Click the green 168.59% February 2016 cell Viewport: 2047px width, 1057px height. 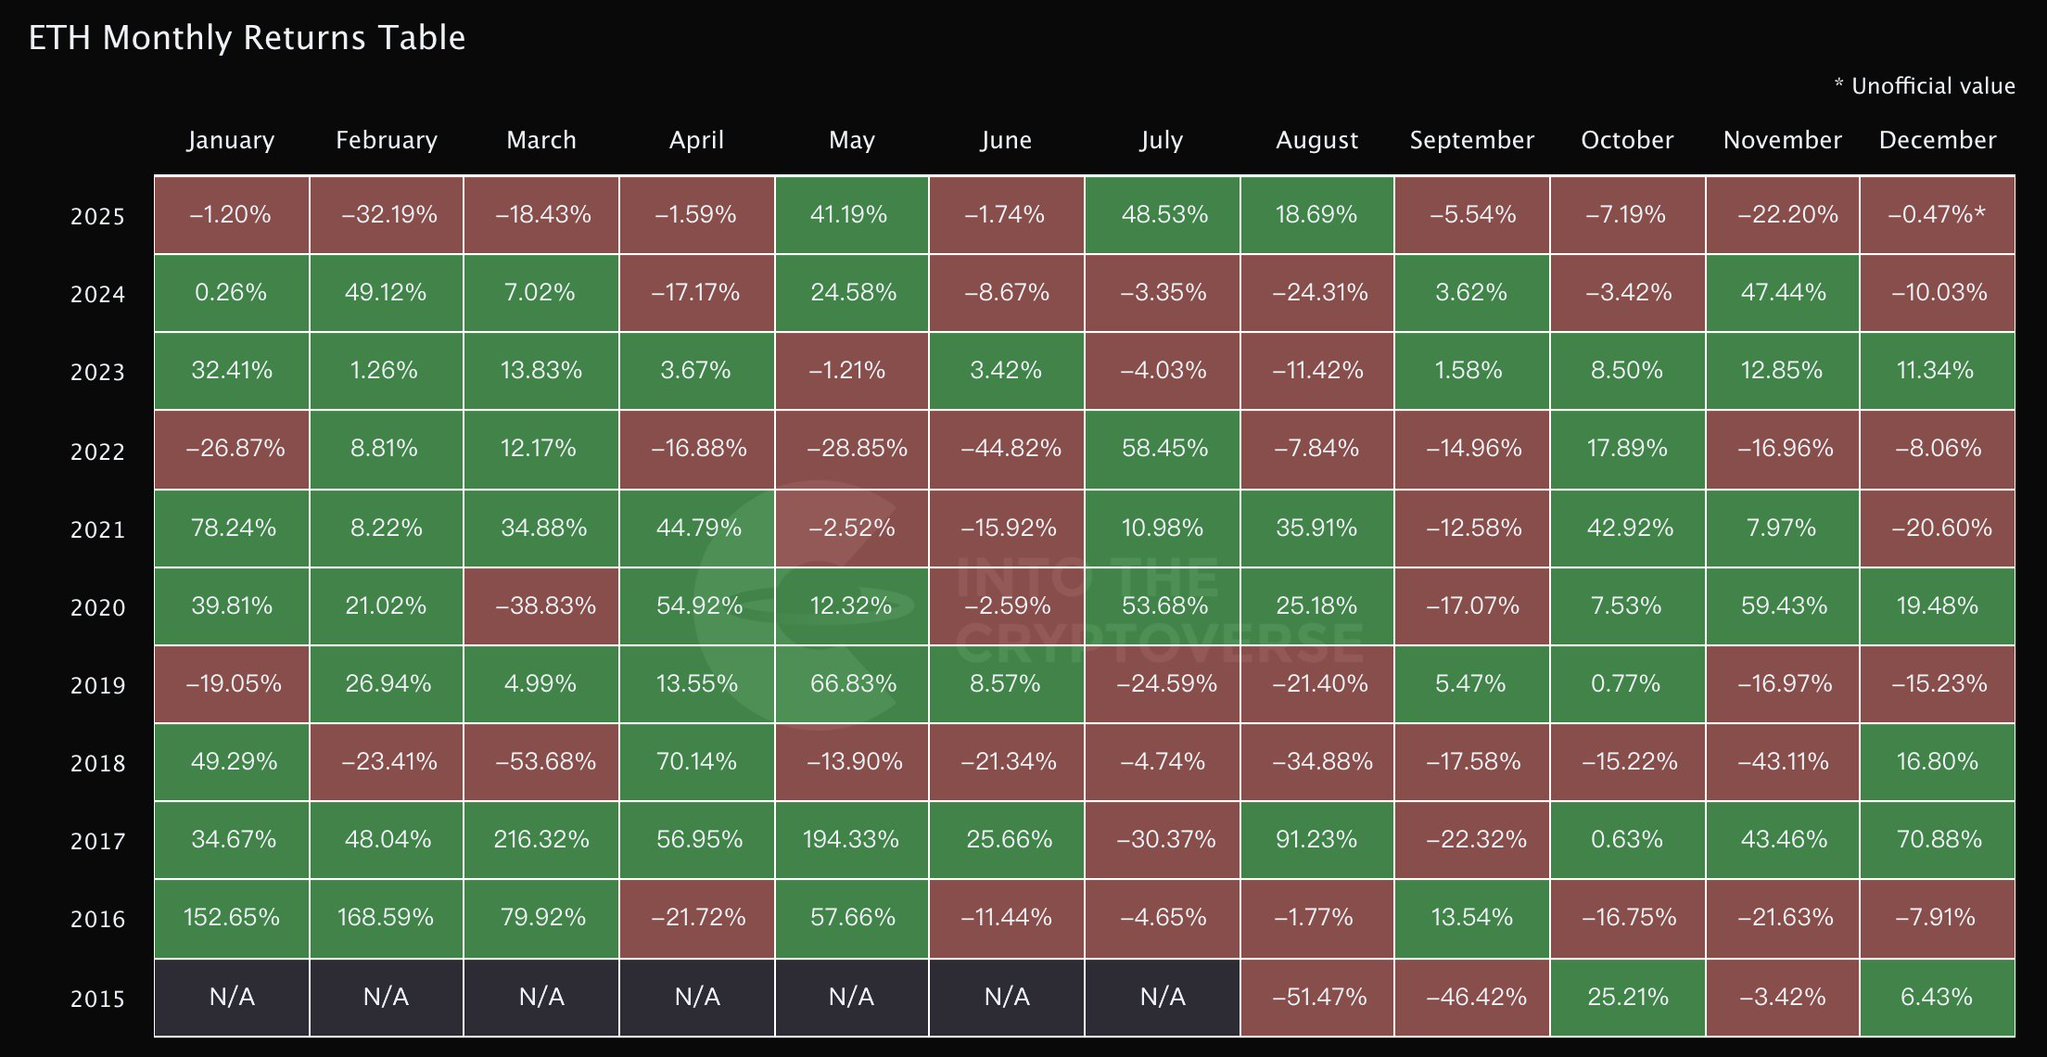386,917
